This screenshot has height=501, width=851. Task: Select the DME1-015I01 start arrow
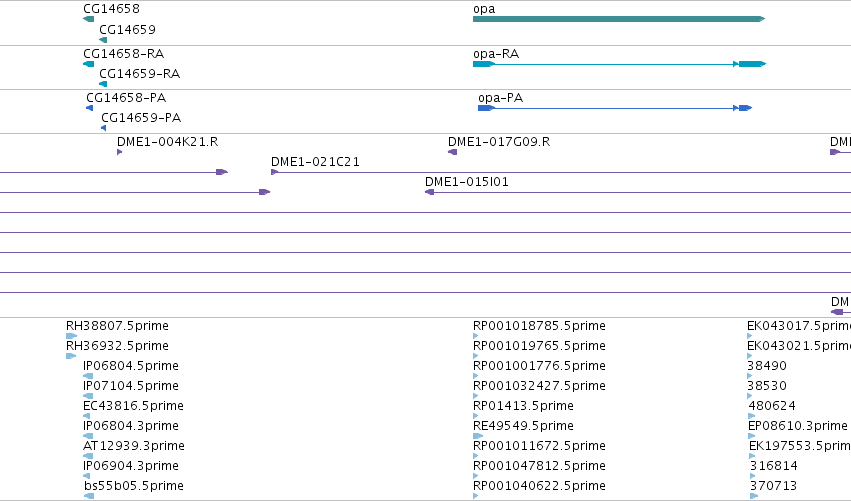(429, 192)
